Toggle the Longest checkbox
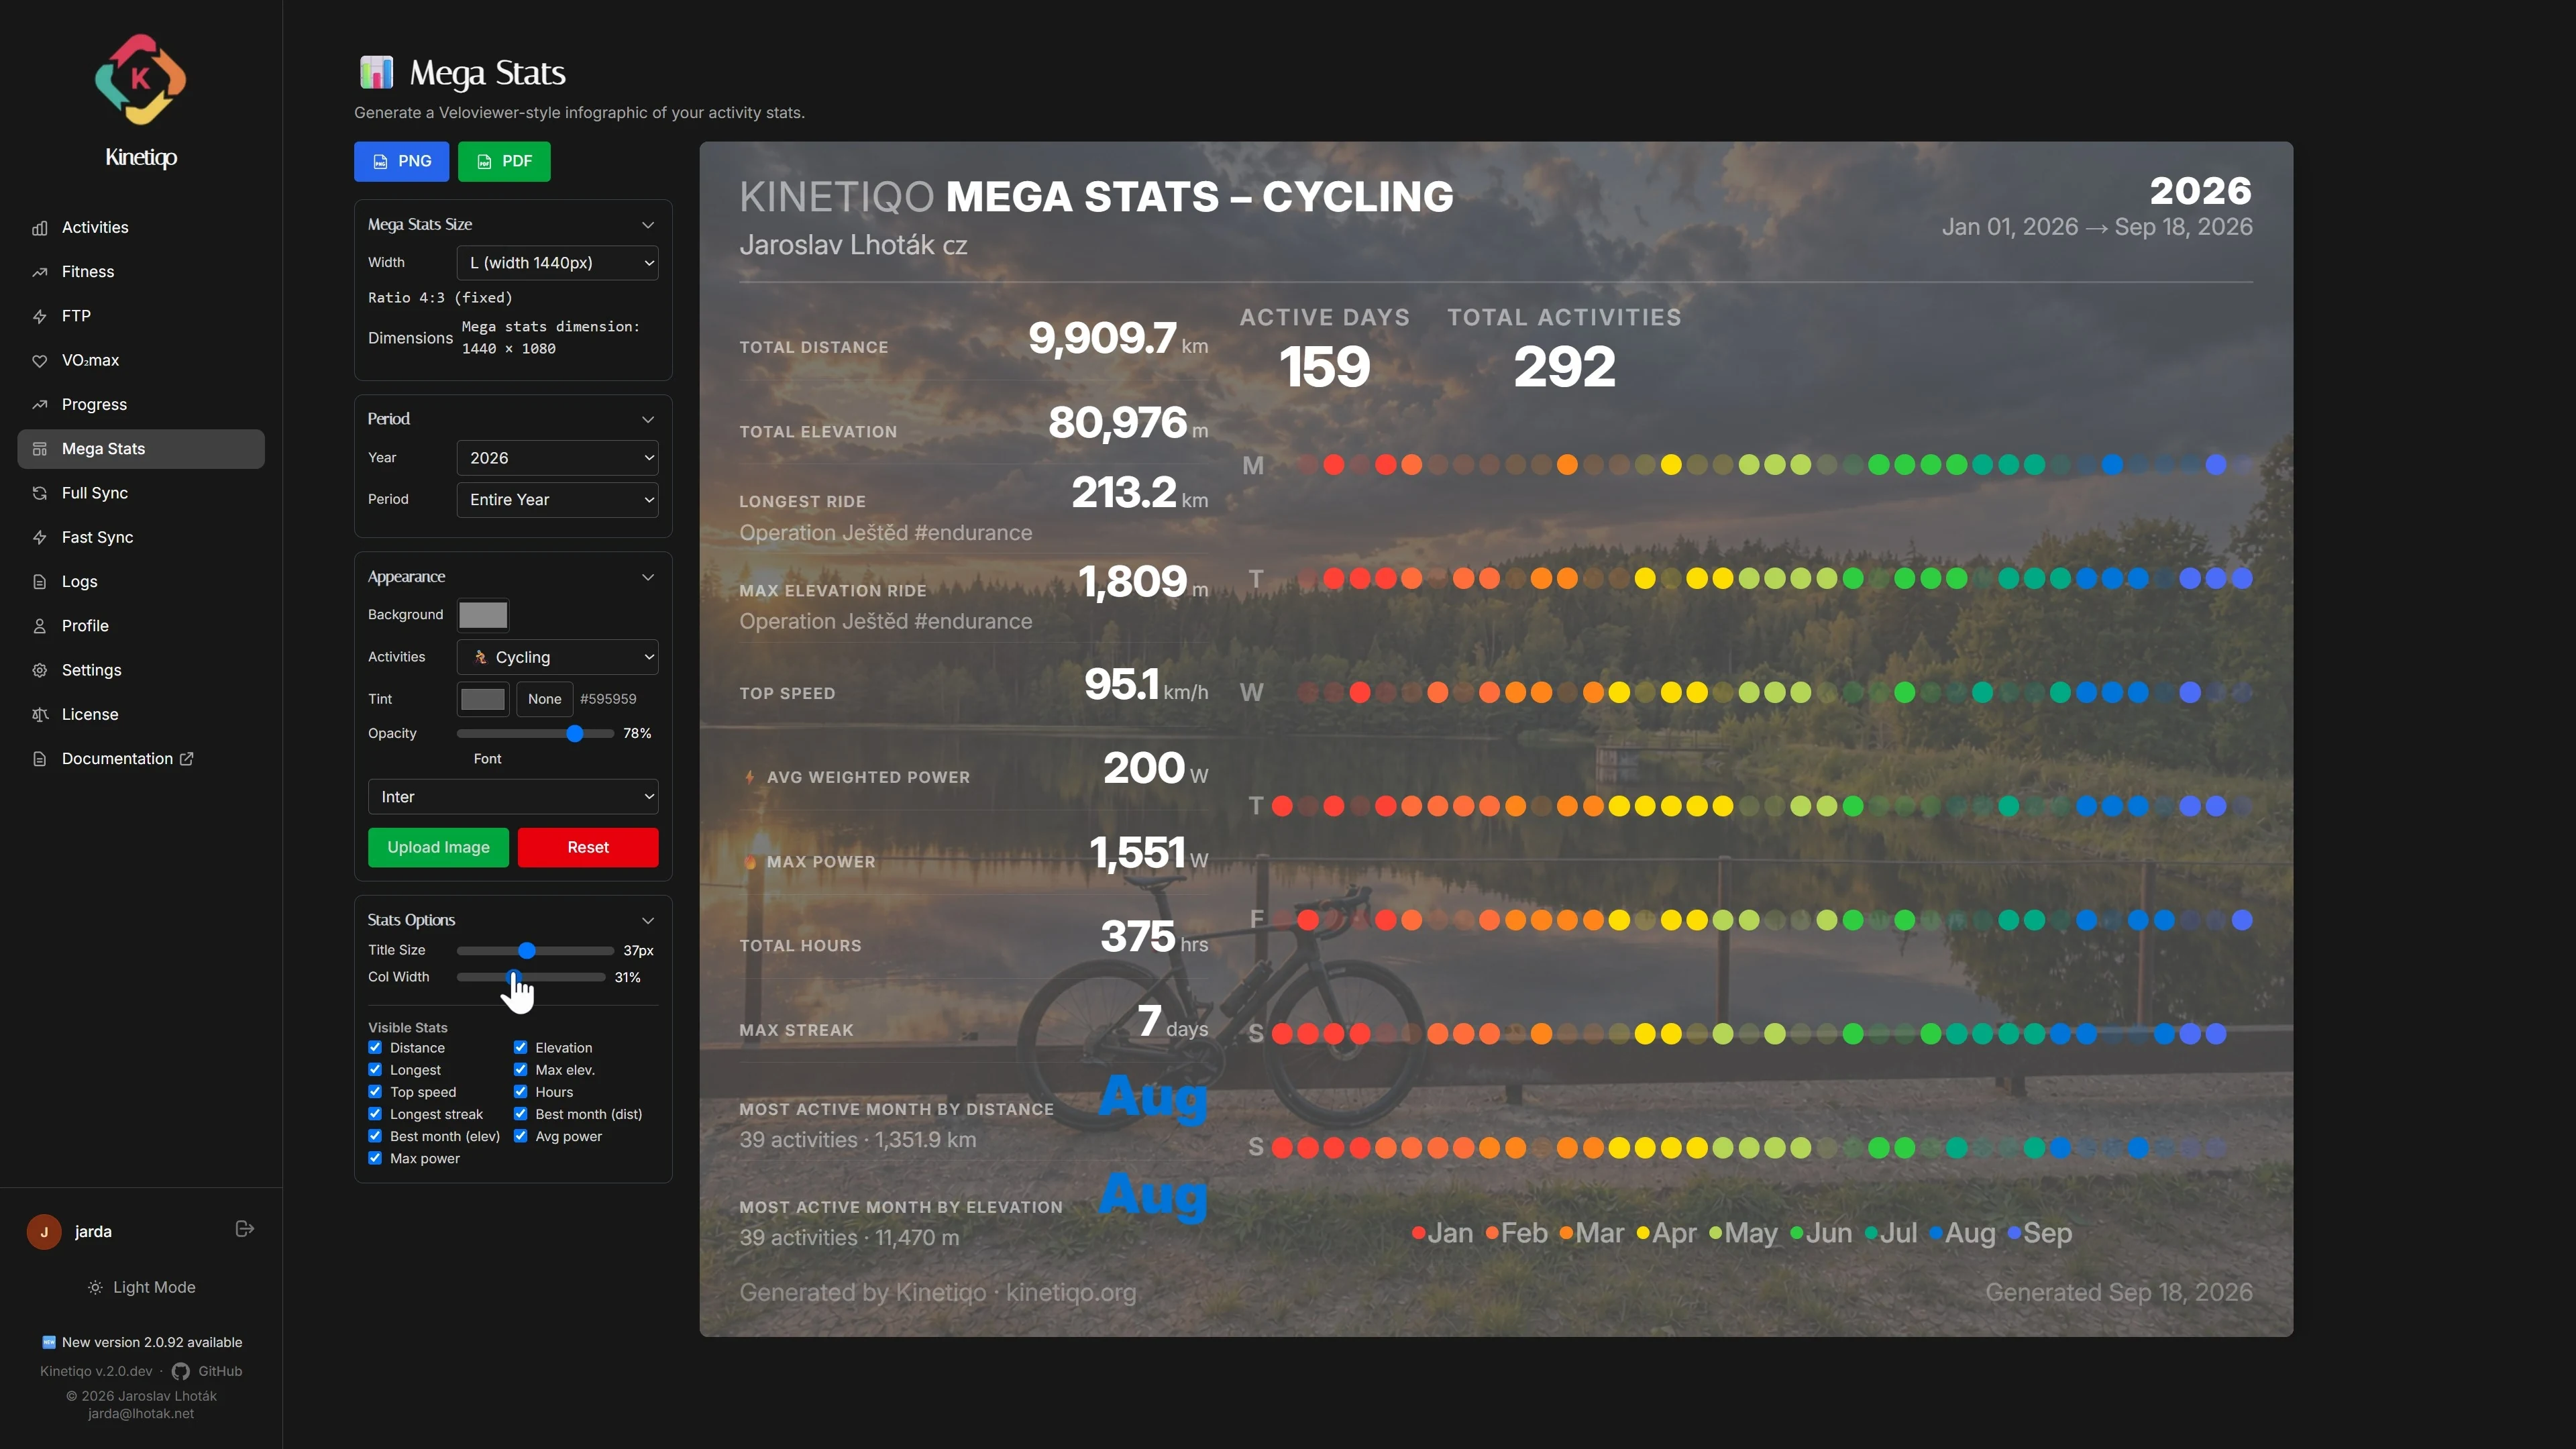 [x=375, y=1069]
